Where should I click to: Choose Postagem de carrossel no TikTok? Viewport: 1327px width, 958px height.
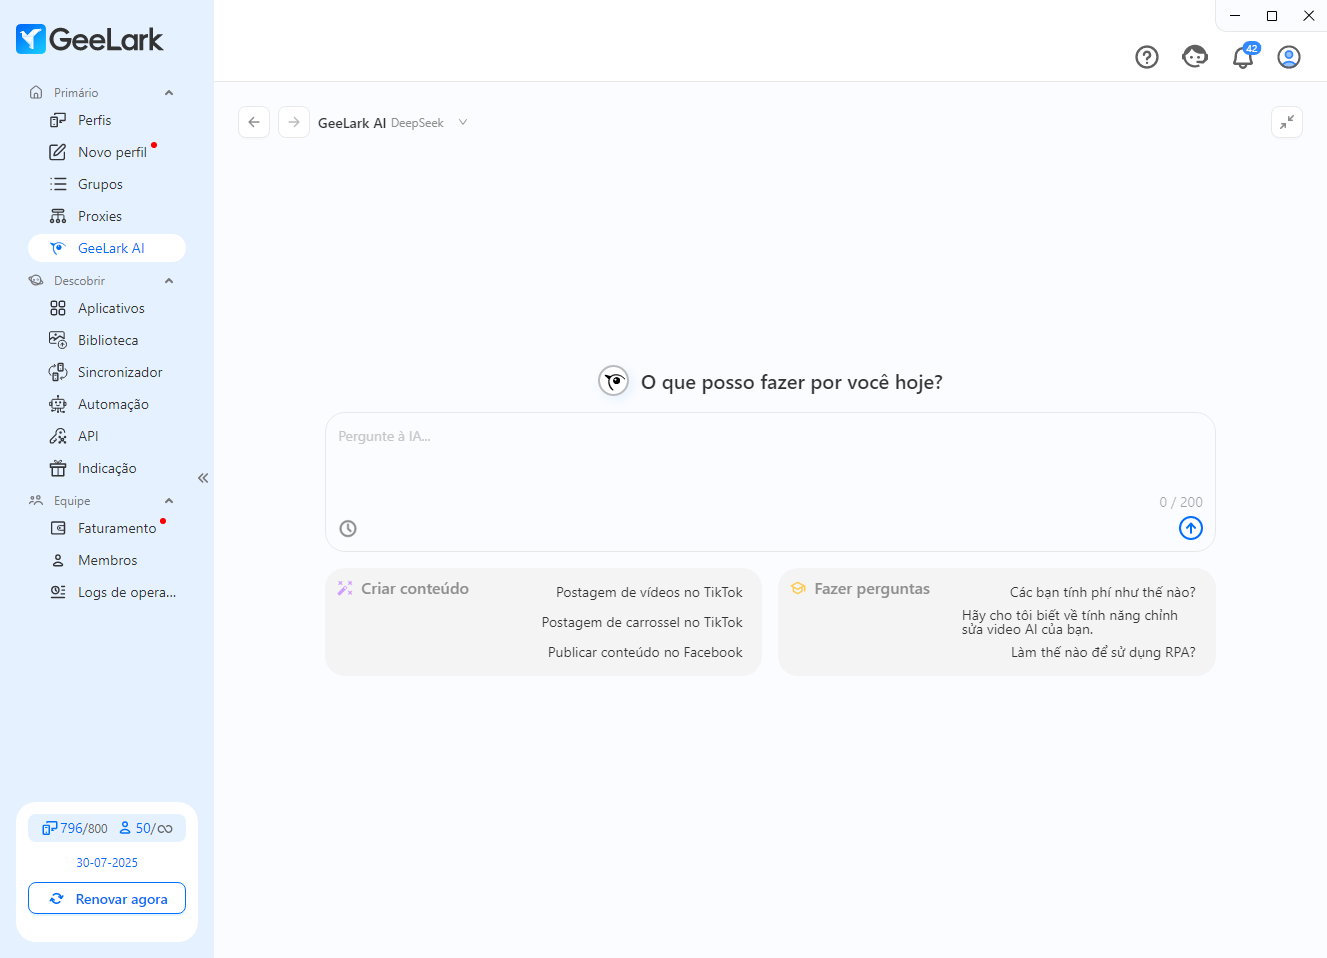click(642, 622)
